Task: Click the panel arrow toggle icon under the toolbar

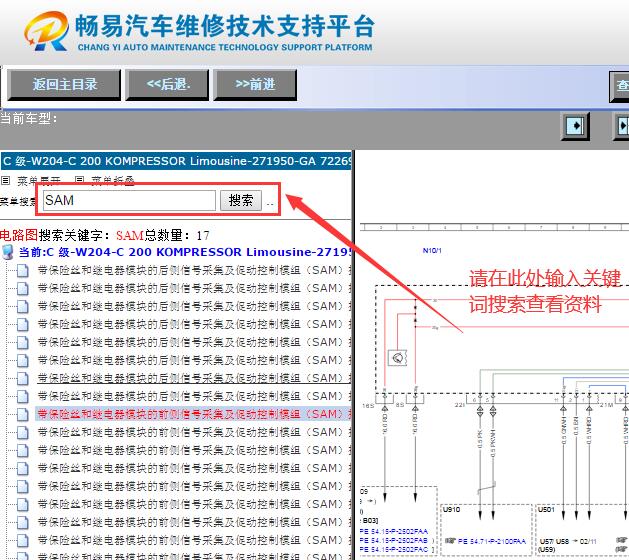Action: (575, 126)
